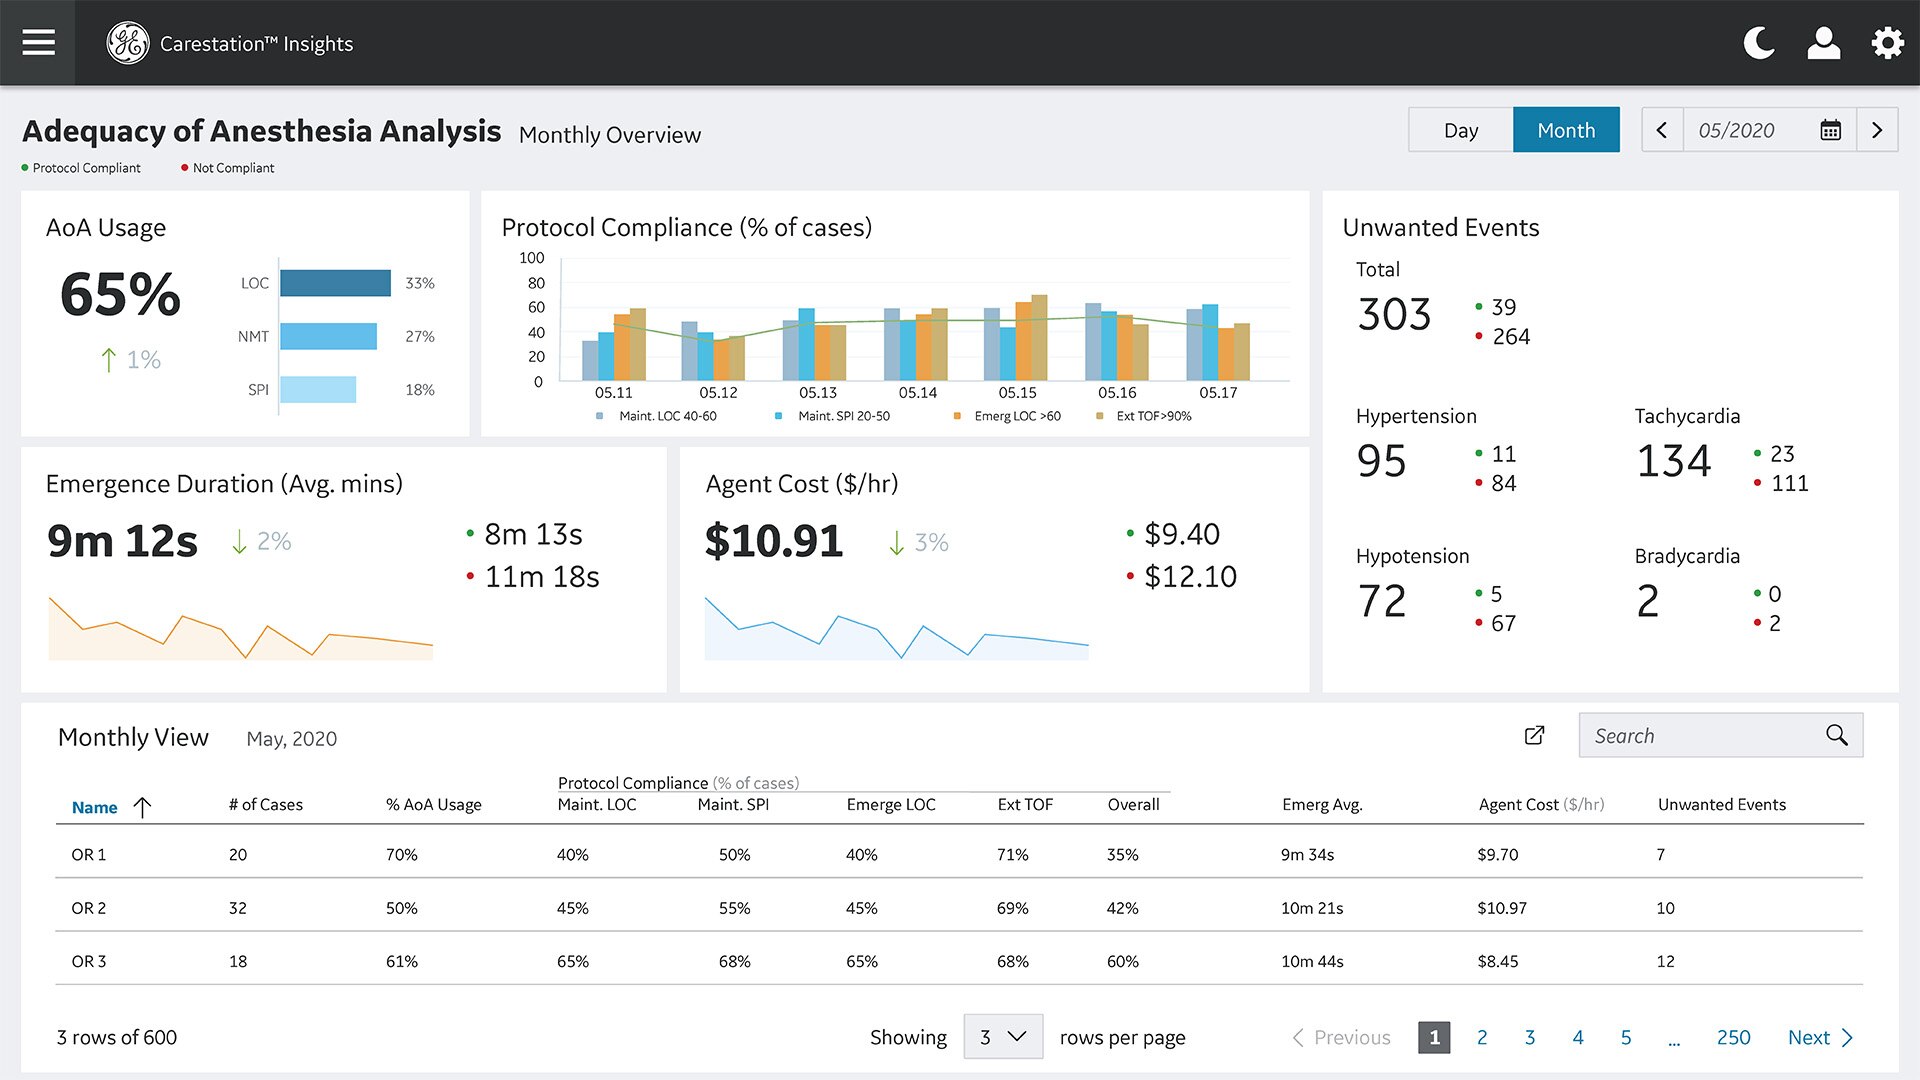Go to previous month arrow
1920x1080 pixels.
pos(1662,130)
